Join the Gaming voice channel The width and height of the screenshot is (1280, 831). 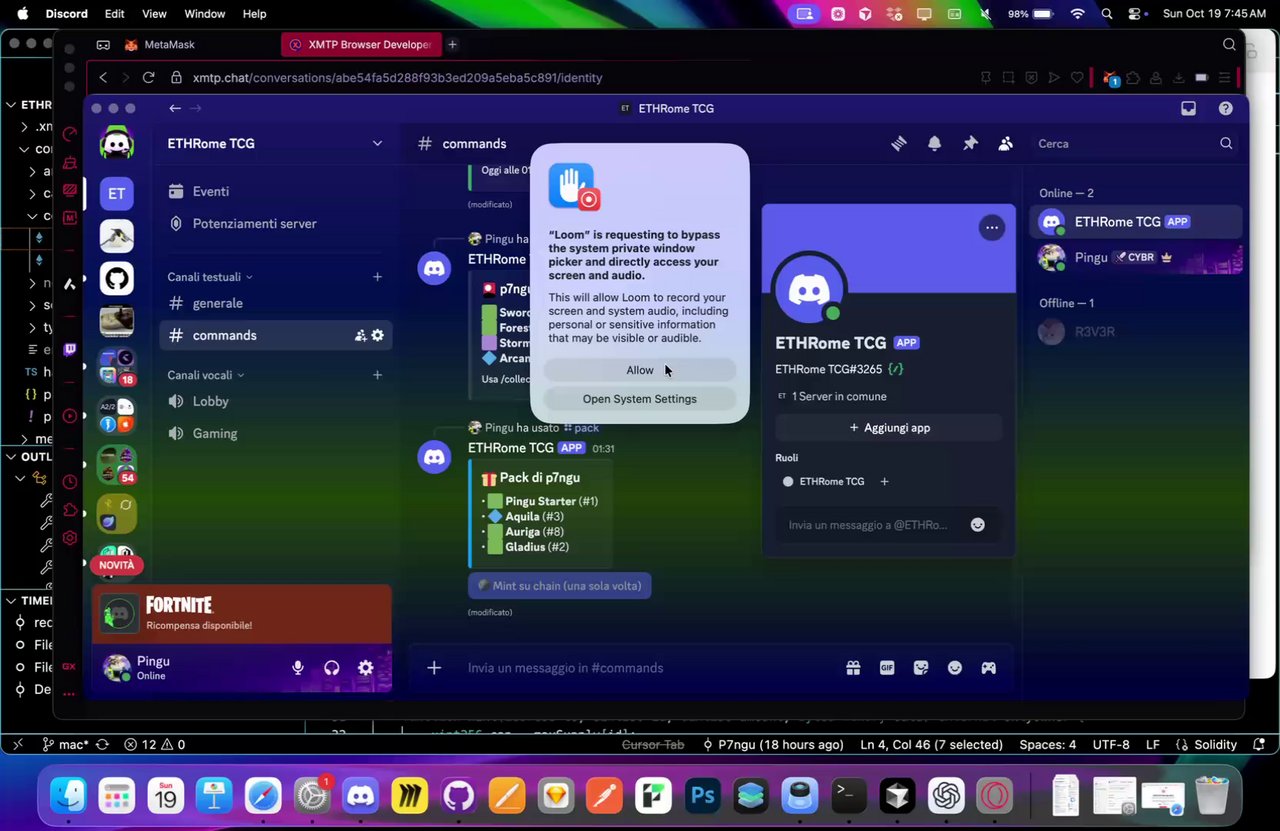coord(275,433)
